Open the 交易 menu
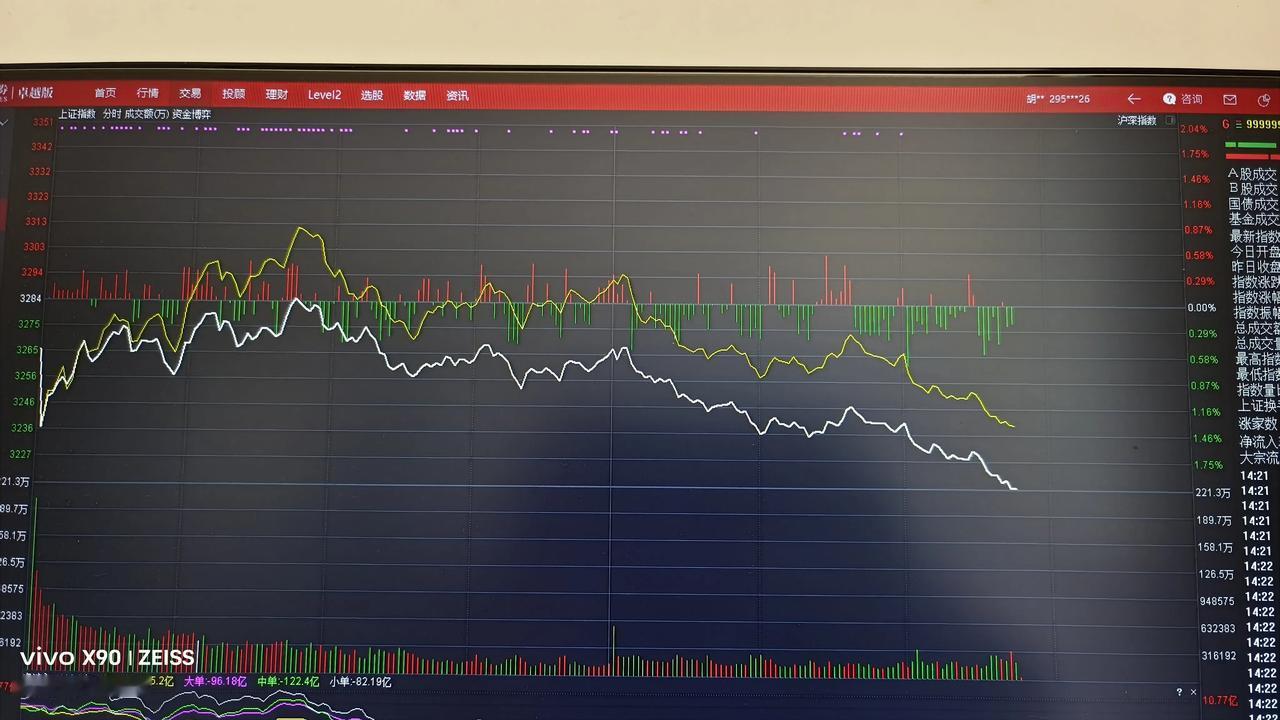Image resolution: width=1280 pixels, height=720 pixels. 190,94
